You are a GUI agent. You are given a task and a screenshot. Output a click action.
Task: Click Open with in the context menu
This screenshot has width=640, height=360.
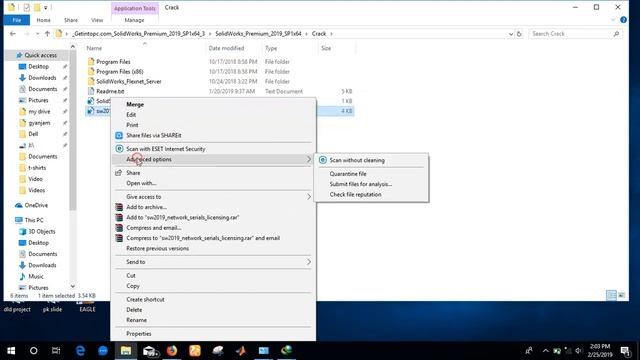coord(141,183)
